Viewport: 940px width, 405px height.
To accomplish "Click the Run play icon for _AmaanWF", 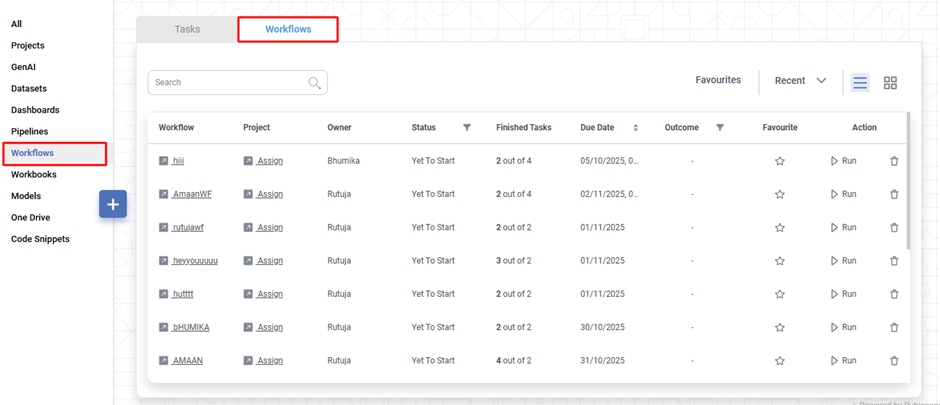I will [835, 194].
